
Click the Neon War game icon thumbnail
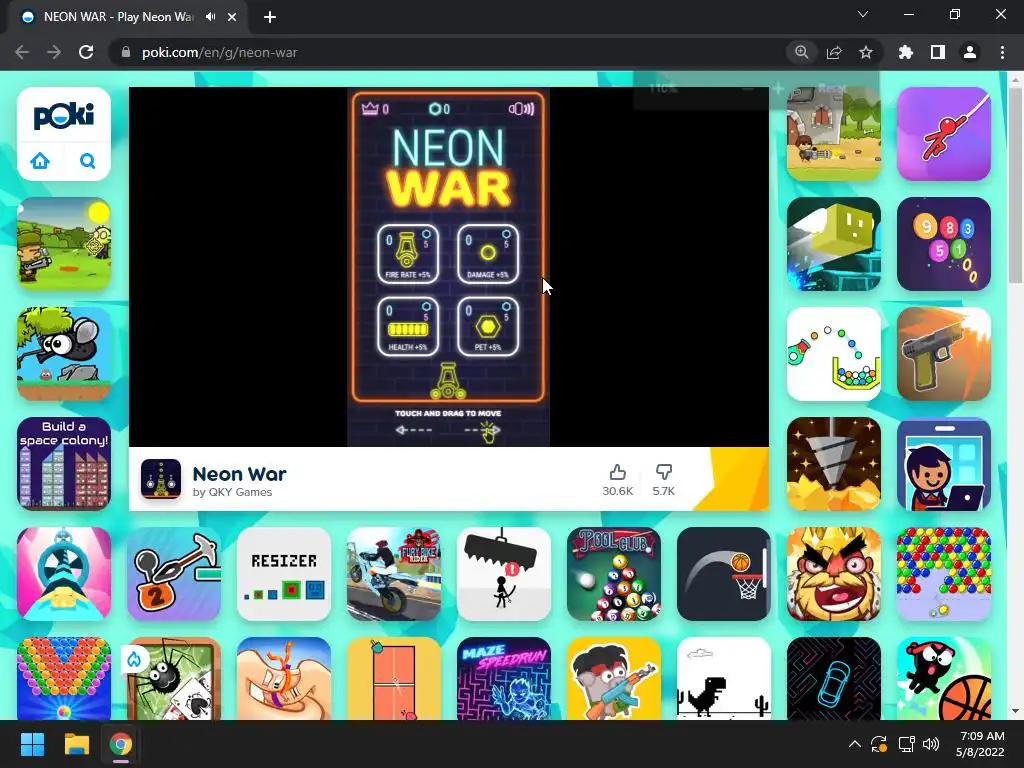[161, 479]
